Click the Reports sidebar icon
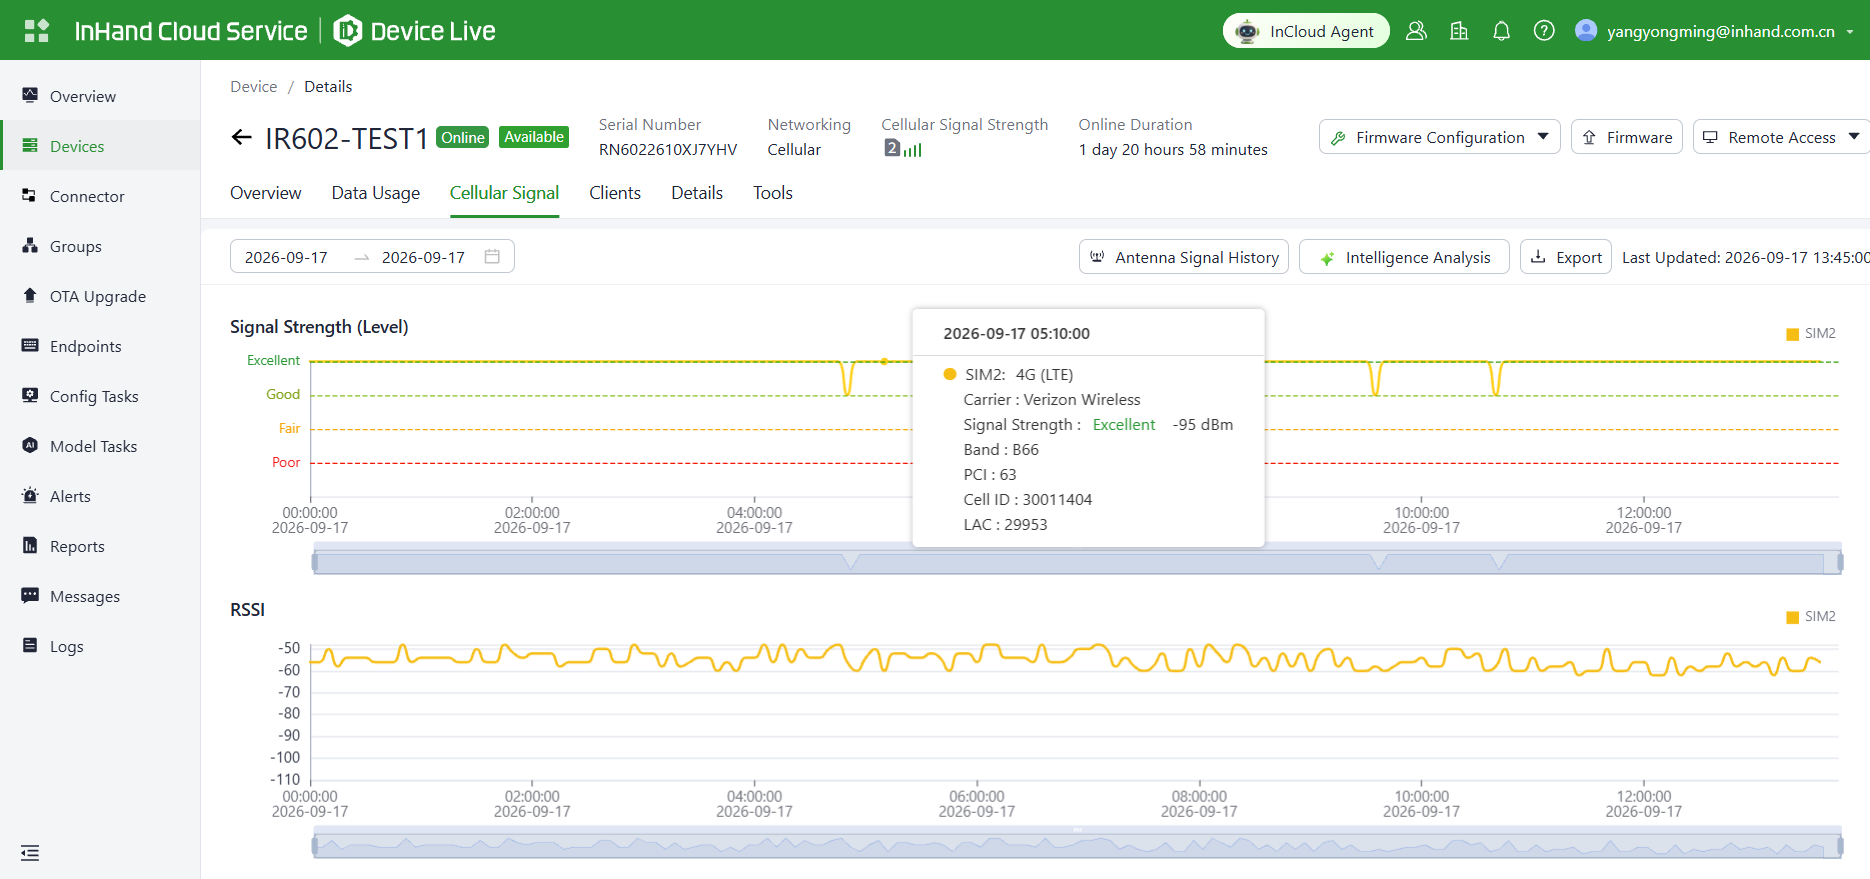Screen dimensions: 1870x879 (30, 546)
